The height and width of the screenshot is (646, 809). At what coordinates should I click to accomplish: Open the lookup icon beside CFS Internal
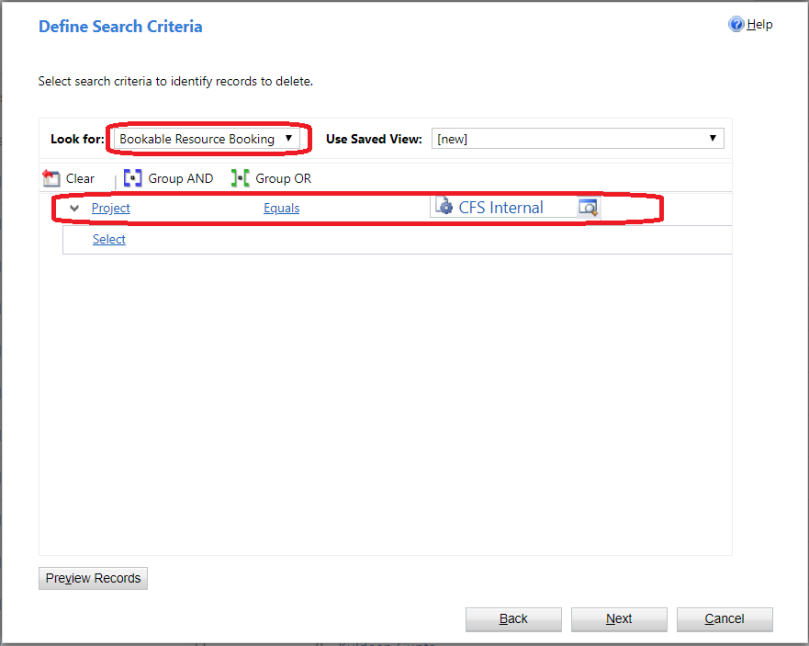point(588,207)
